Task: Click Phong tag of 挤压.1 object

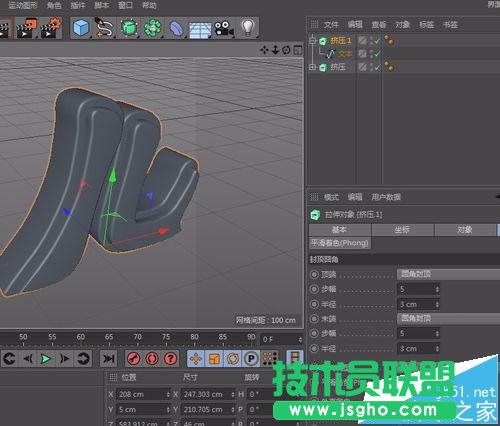Action: point(389,41)
